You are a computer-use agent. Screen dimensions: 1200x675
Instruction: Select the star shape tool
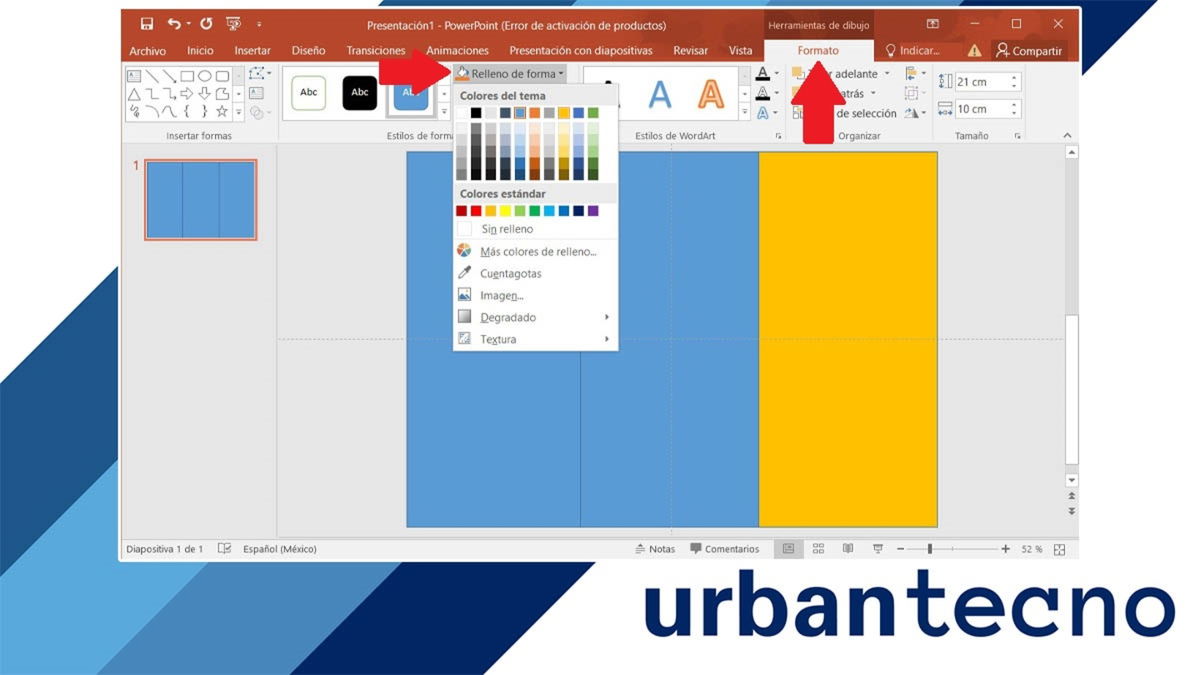(222, 112)
